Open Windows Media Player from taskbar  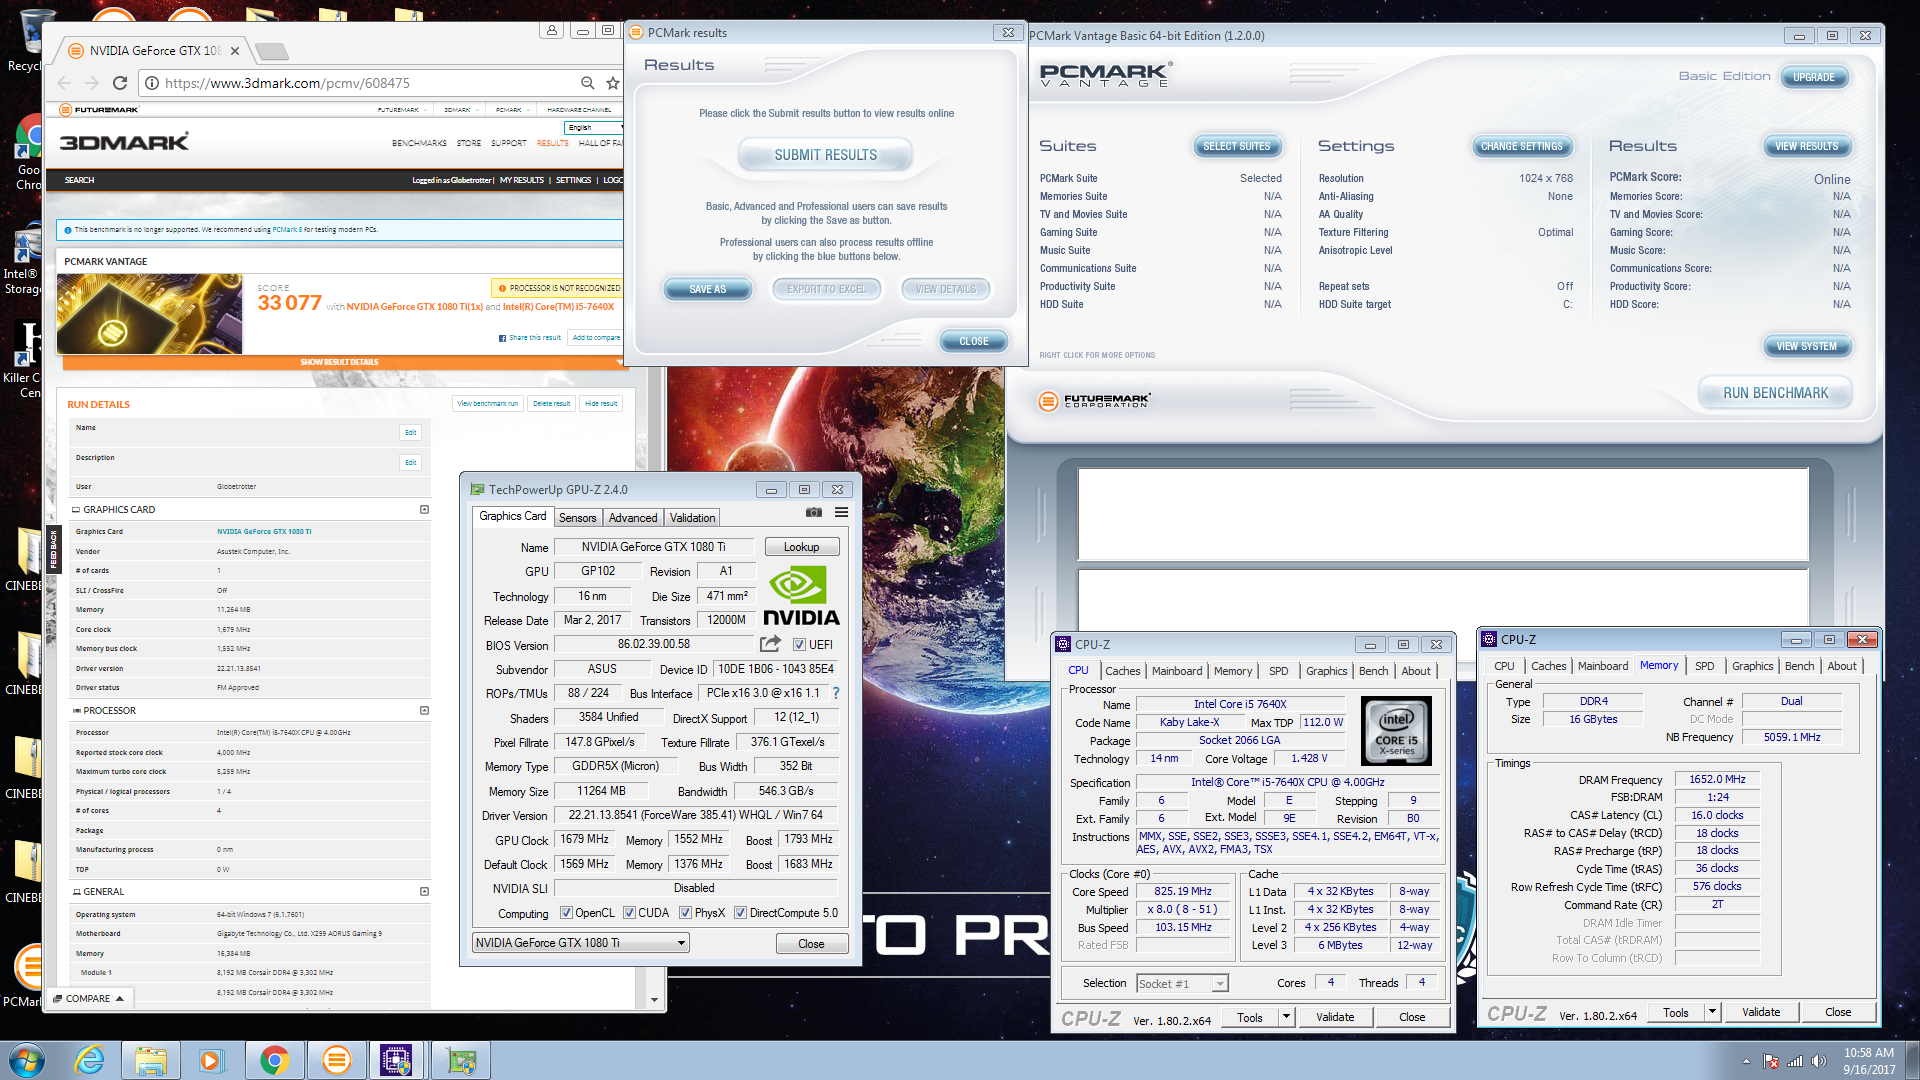pyautogui.click(x=212, y=1060)
